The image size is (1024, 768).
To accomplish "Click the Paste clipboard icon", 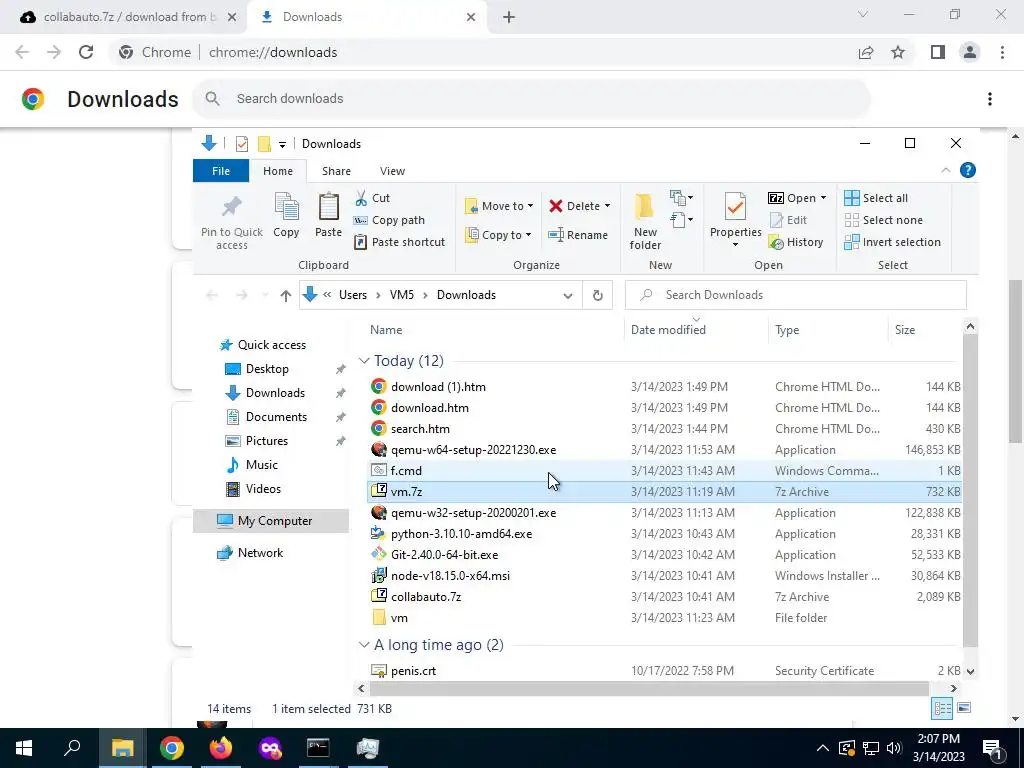I will pyautogui.click(x=328, y=208).
